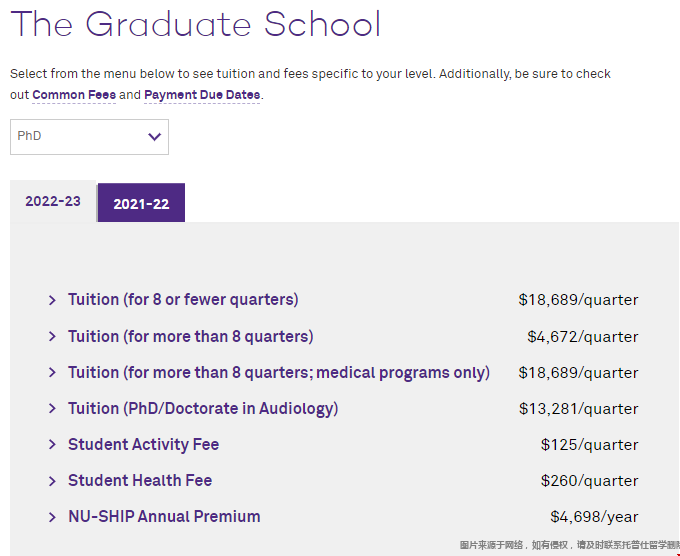
Task: Open the PhD level dropdown menu
Action: pos(89,137)
